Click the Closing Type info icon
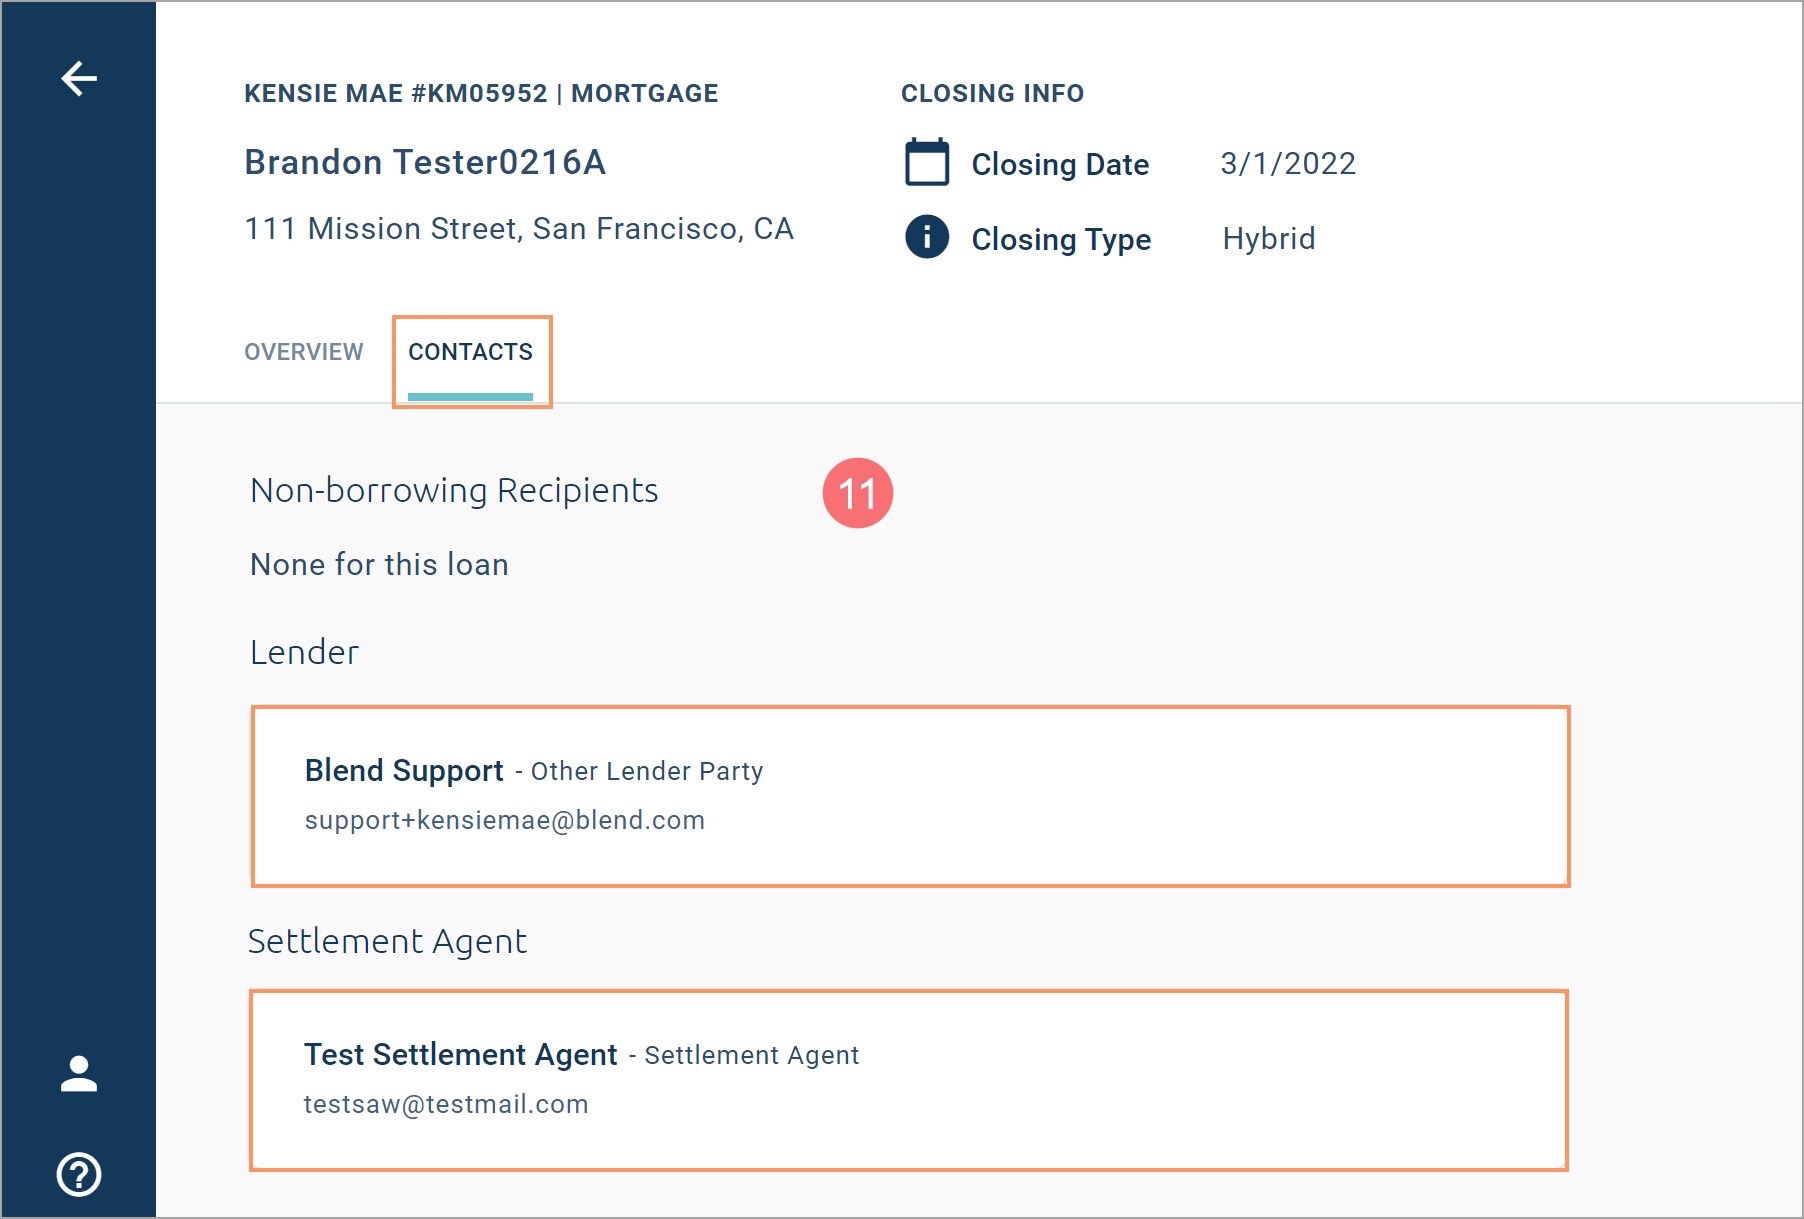This screenshot has height=1219, width=1804. [x=927, y=237]
